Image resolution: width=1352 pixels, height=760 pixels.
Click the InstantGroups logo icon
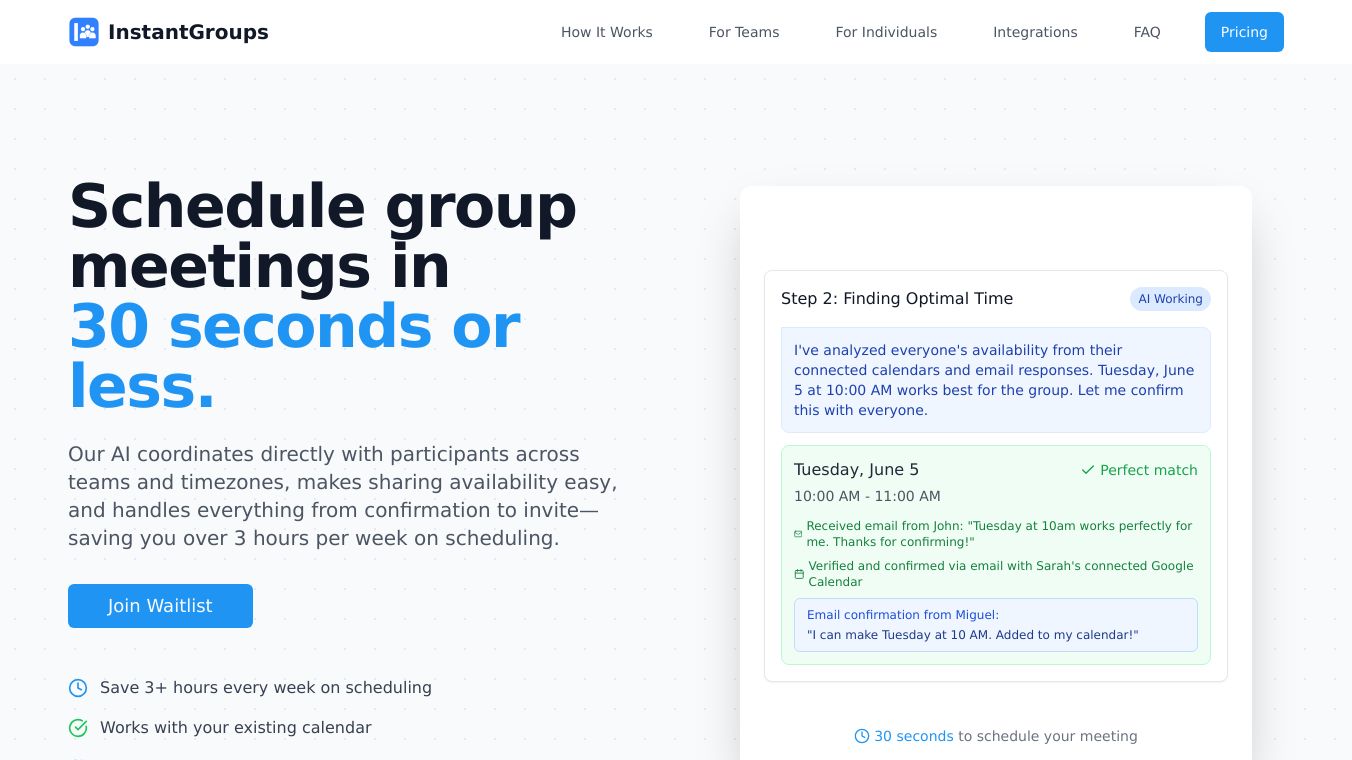[84, 32]
